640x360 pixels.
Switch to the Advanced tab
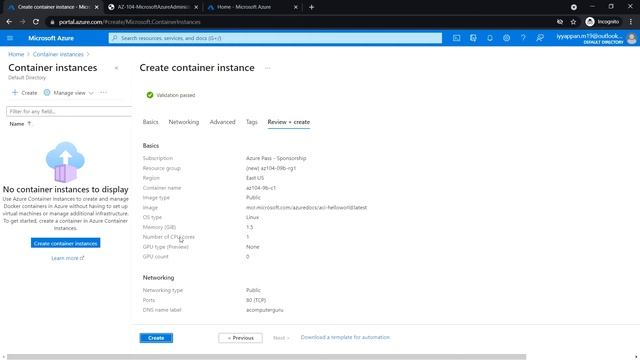(x=222, y=122)
